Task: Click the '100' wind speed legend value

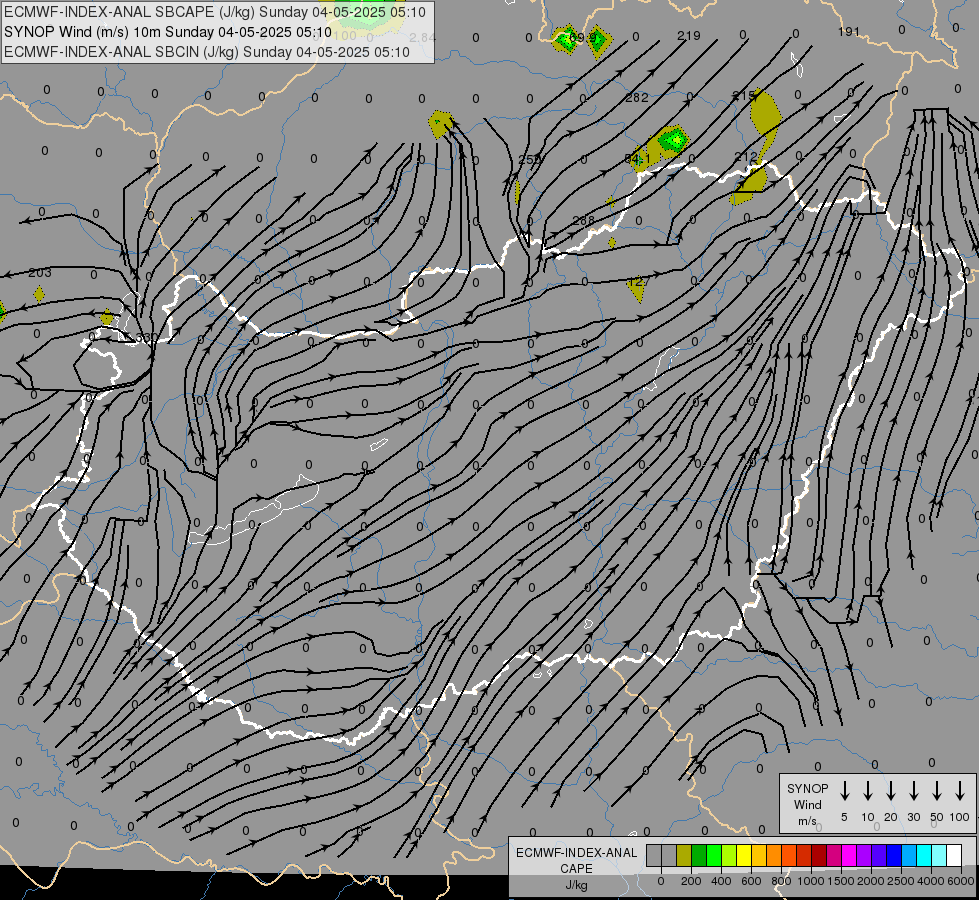Action: [x=960, y=817]
